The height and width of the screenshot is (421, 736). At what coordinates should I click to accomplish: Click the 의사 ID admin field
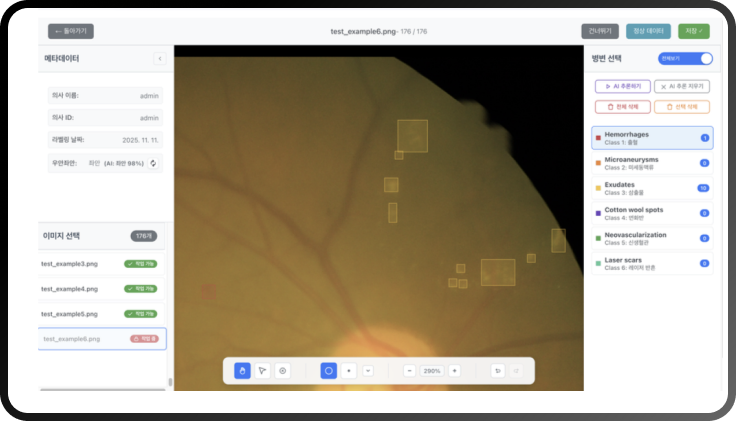pyautogui.click(x=105, y=117)
